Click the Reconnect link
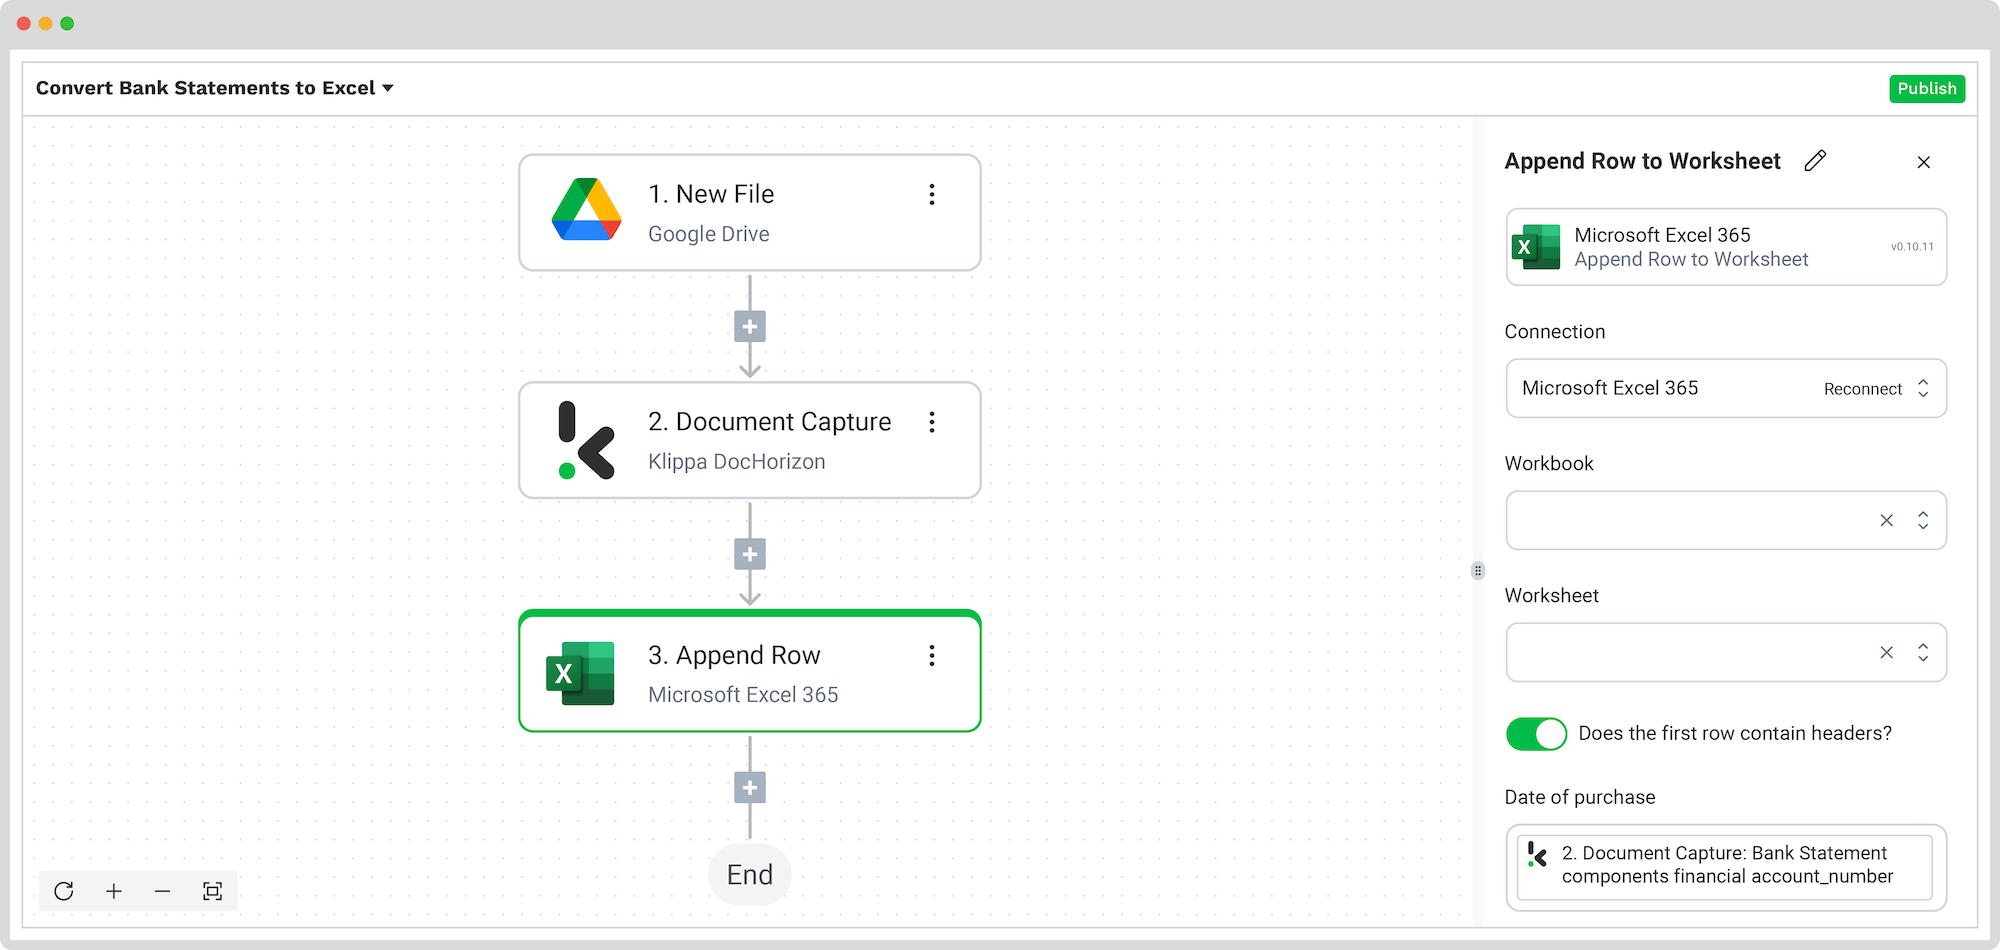The image size is (2000, 950). tap(1862, 389)
